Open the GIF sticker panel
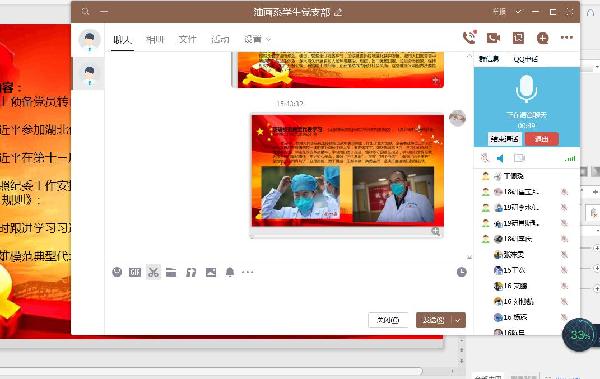Viewport: 600px width, 379px height. pos(135,272)
